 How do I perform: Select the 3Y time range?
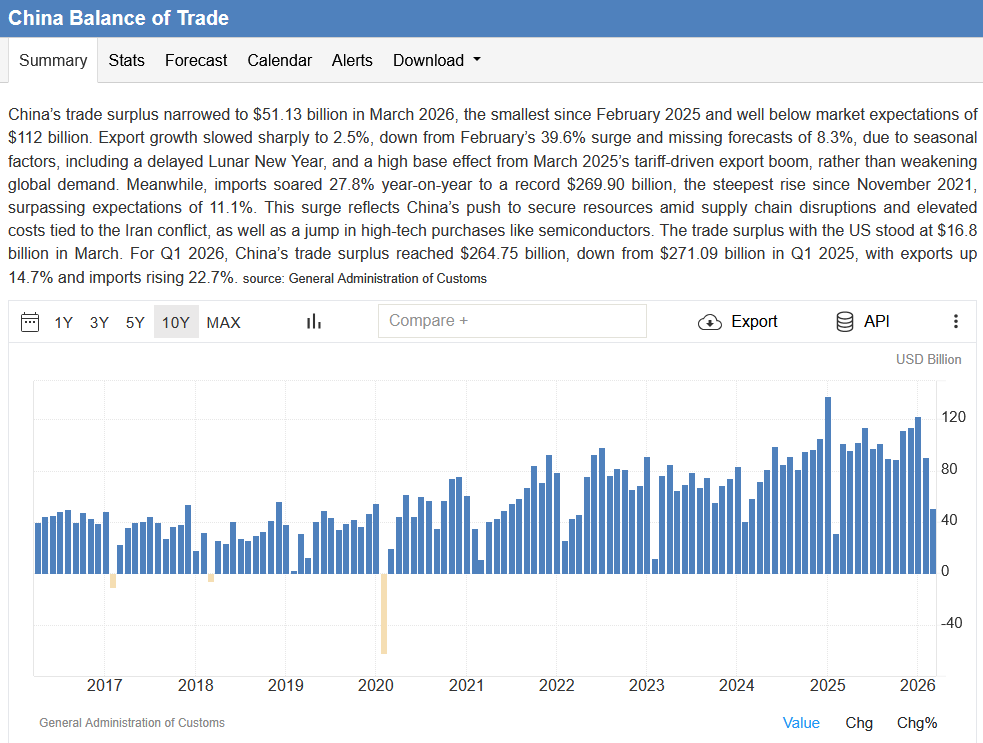coord(99,322)
